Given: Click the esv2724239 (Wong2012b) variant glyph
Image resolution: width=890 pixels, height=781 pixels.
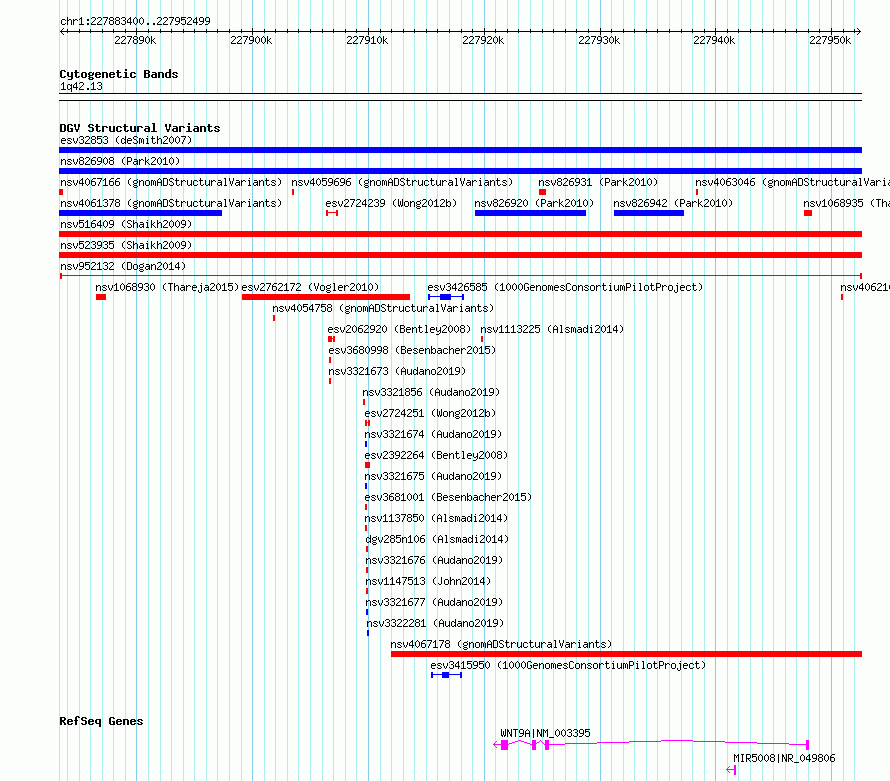Looking at the screenshot, I should pos(332,213).
